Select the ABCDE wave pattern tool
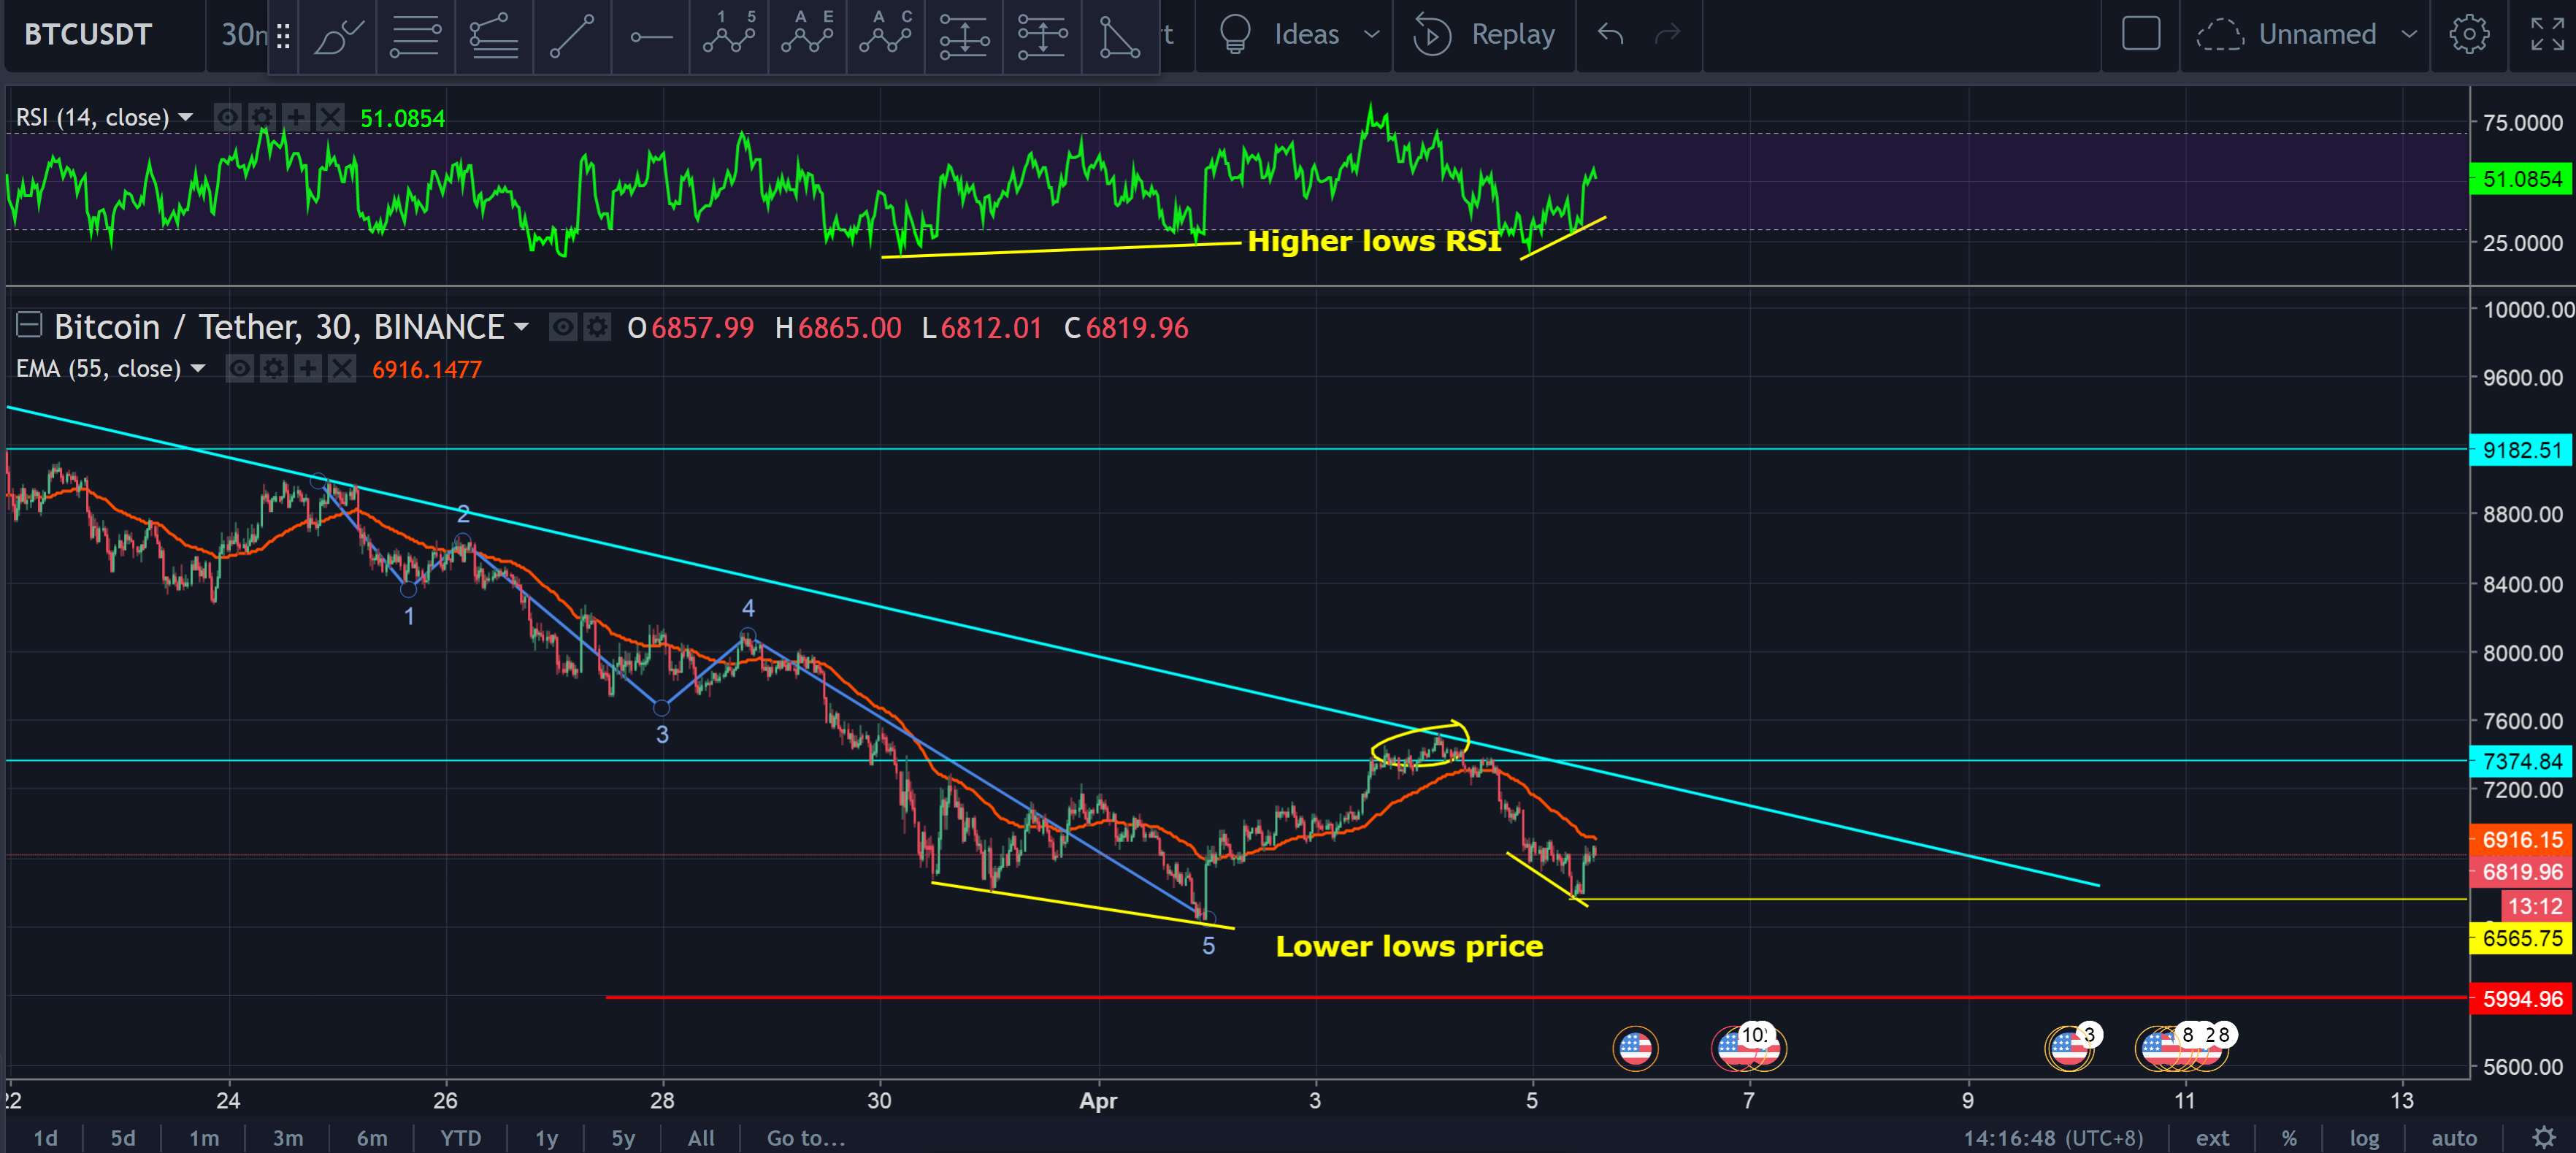 coord(807,36)
